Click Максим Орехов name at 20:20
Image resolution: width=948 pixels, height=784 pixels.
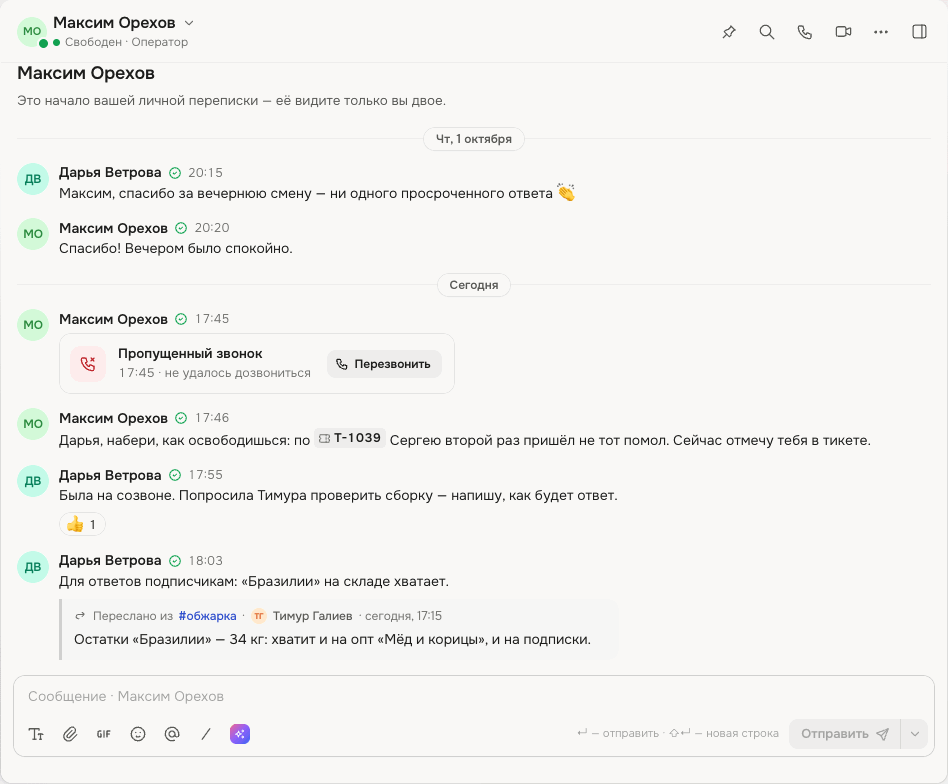tap(113, 228)
